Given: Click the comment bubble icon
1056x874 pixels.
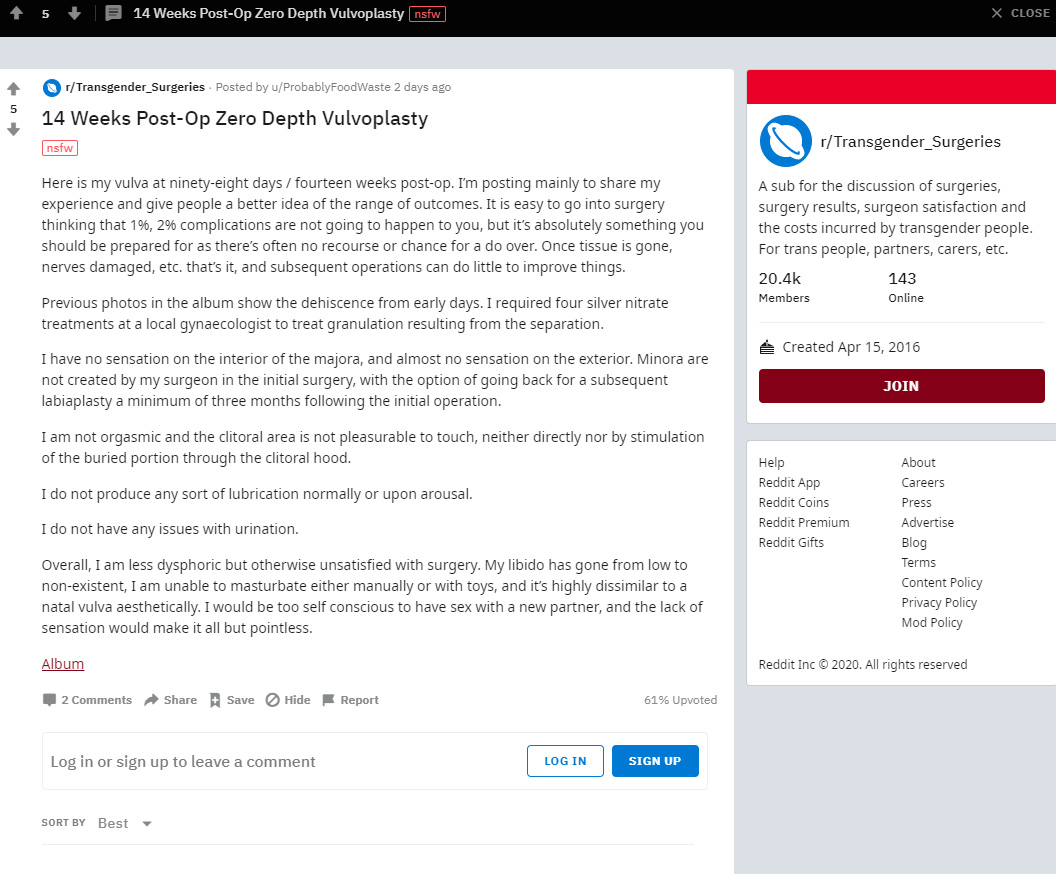Looking at the screenshot, I should click(49, 700).
